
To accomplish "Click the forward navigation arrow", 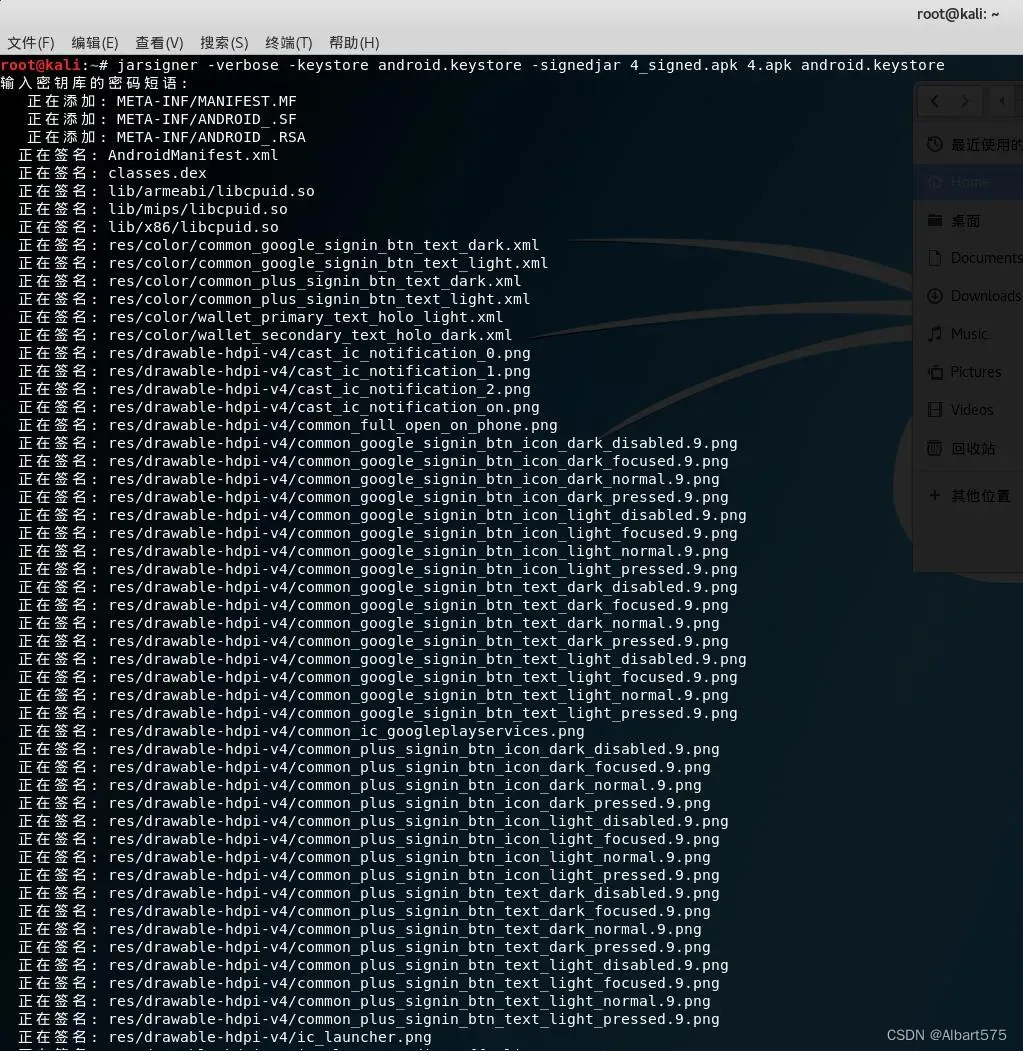I will (963, 101).
